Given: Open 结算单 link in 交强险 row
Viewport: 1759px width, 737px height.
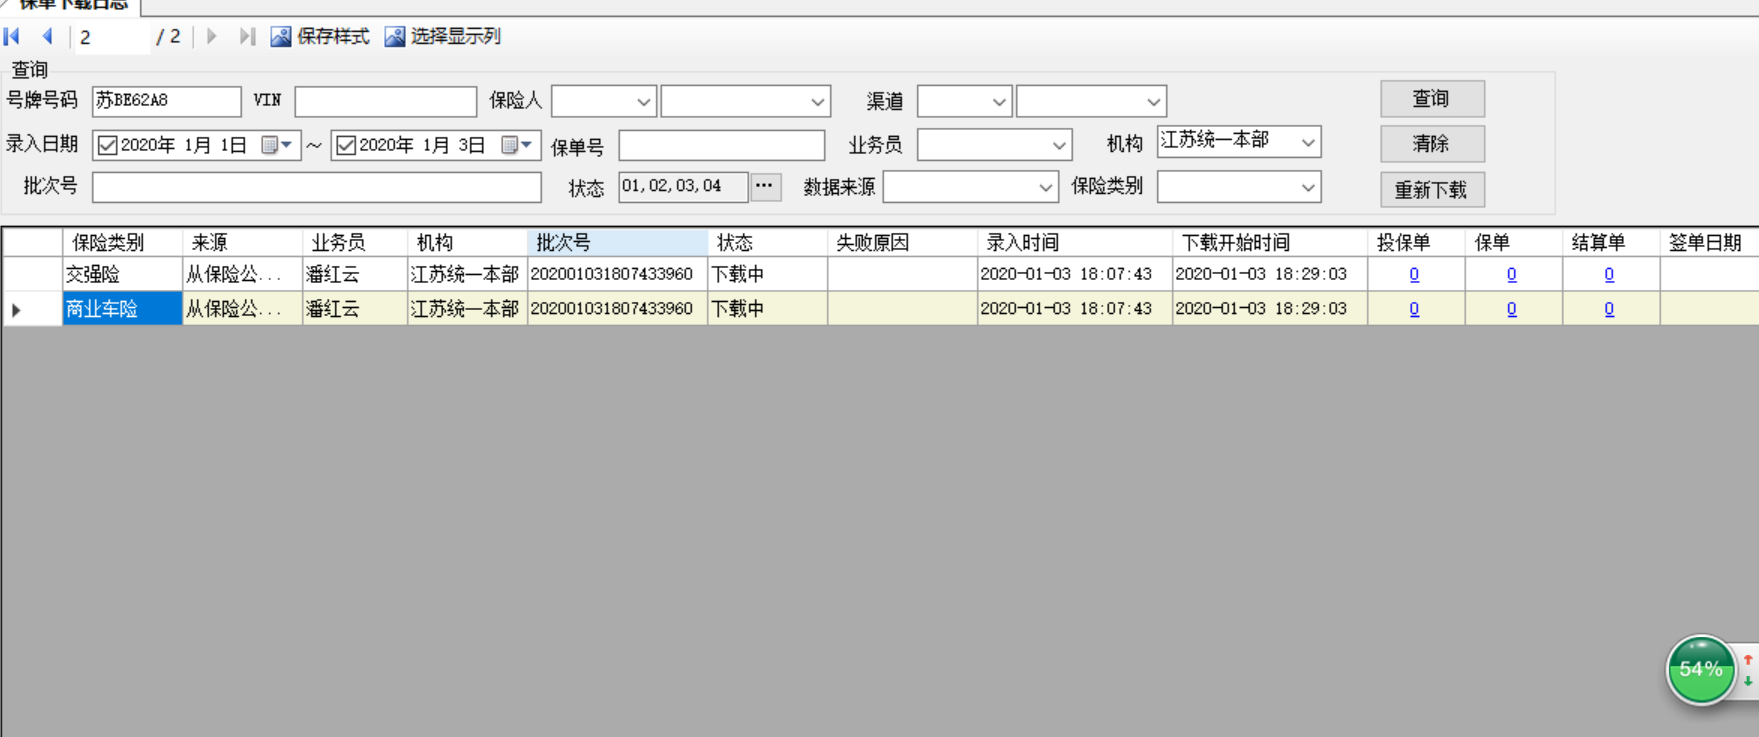Looking at the screenshot, I should (x=1609, y=274).
